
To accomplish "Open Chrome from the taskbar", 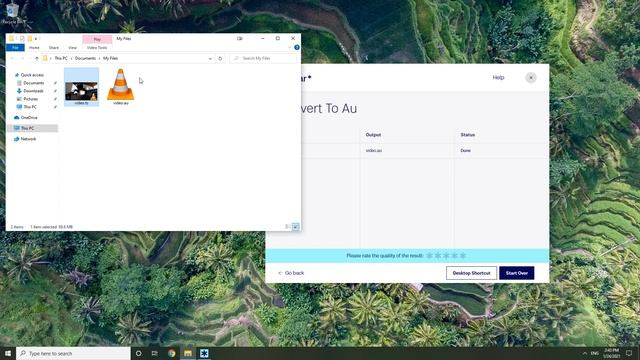I will (x=171, y=353).
